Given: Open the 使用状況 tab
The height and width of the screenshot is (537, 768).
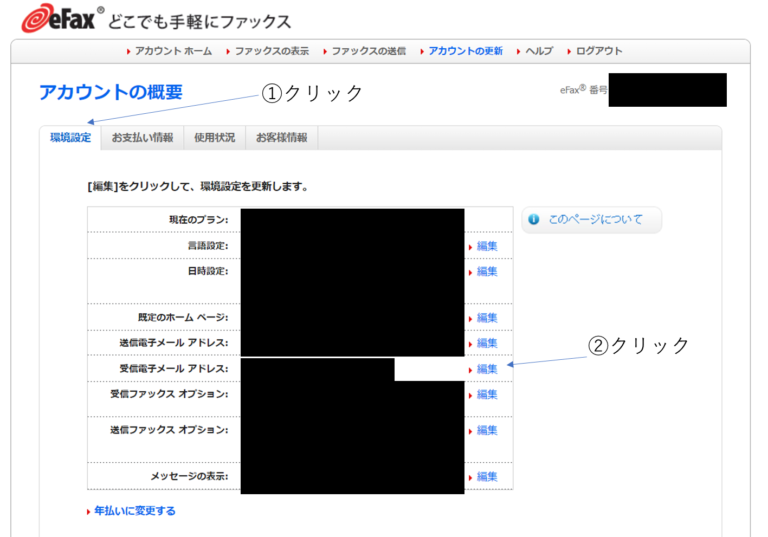Looking at the screenshot, I should coord(214,138).
